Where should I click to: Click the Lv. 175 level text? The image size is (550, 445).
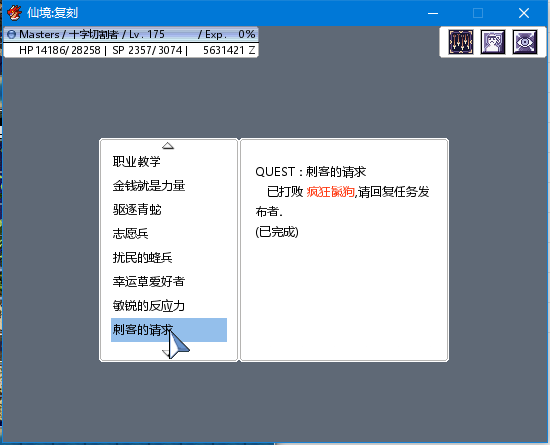pos(147,34)
